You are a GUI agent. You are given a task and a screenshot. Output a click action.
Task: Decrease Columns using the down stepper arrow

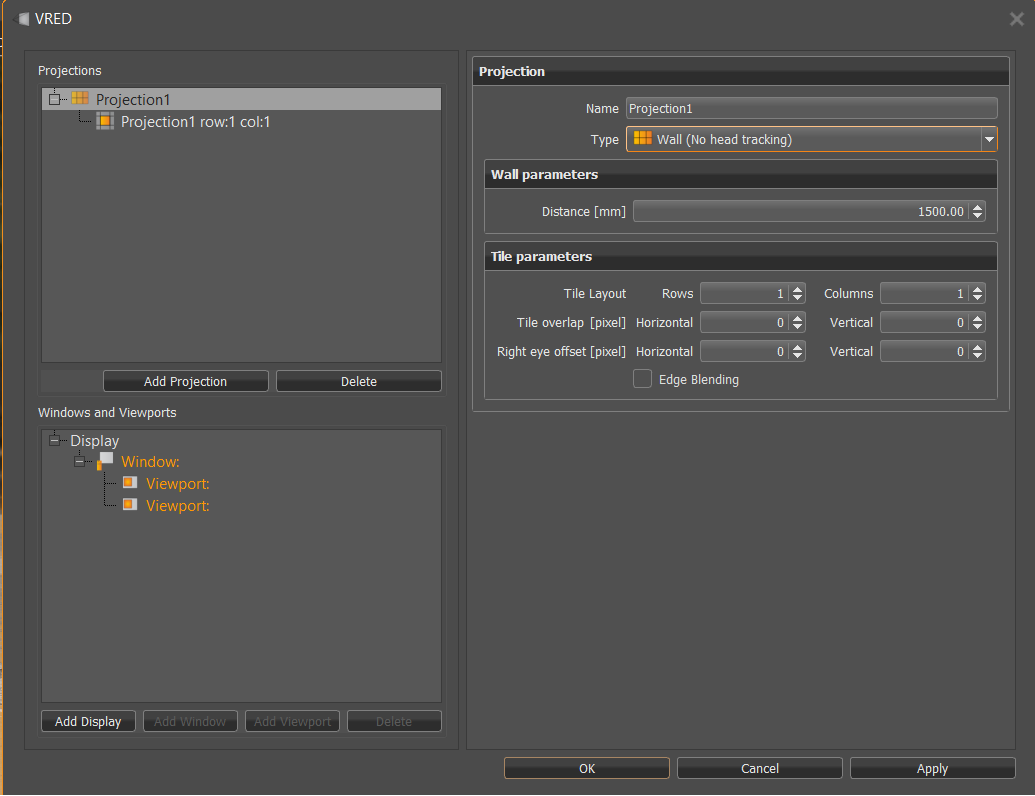click(977, 297)
